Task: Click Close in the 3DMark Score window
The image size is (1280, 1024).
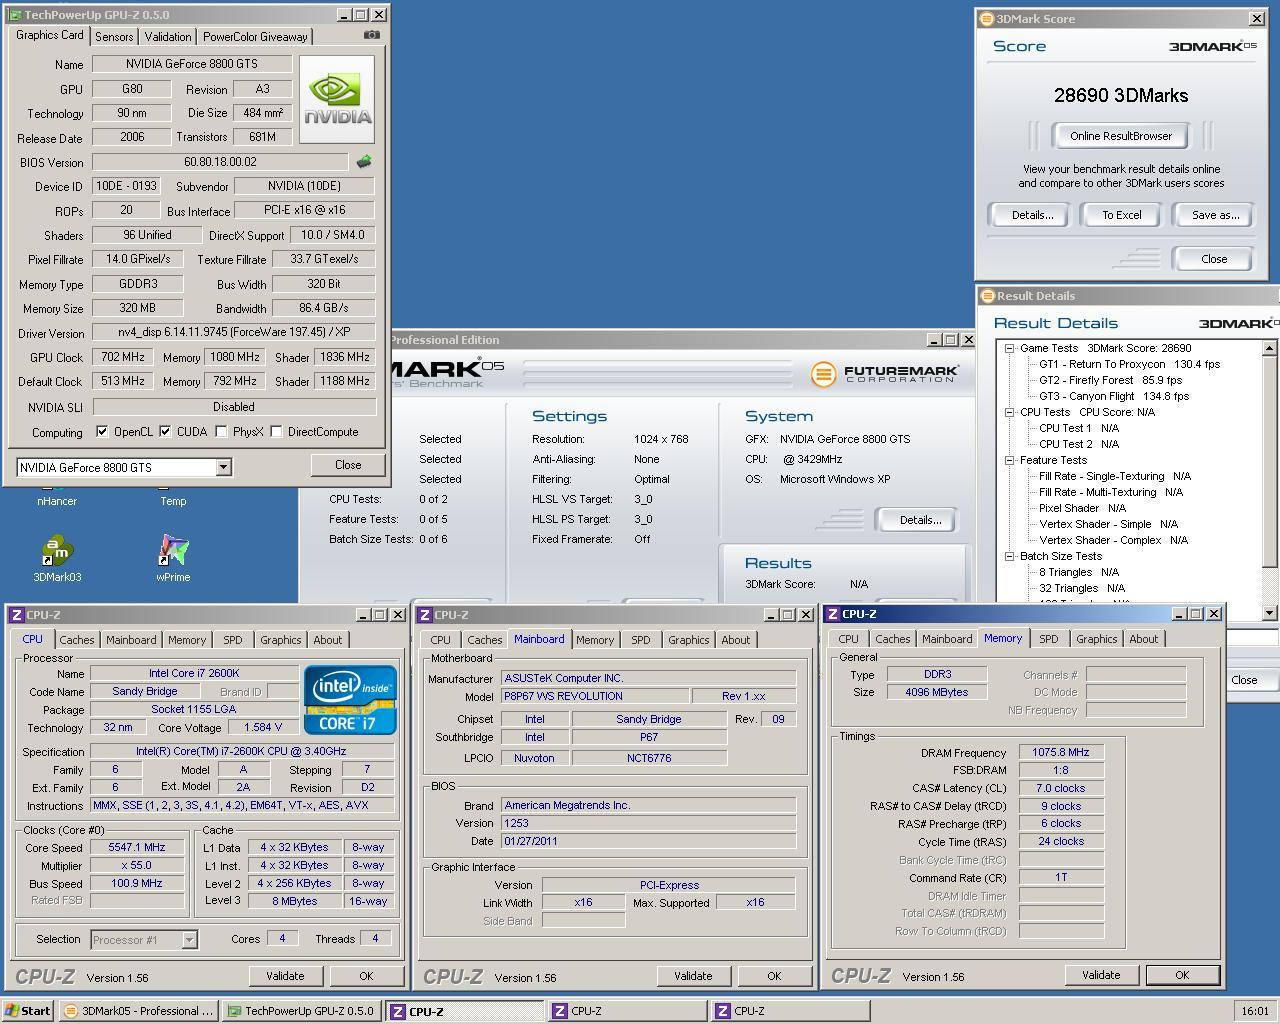Action: pos(1214,259)
